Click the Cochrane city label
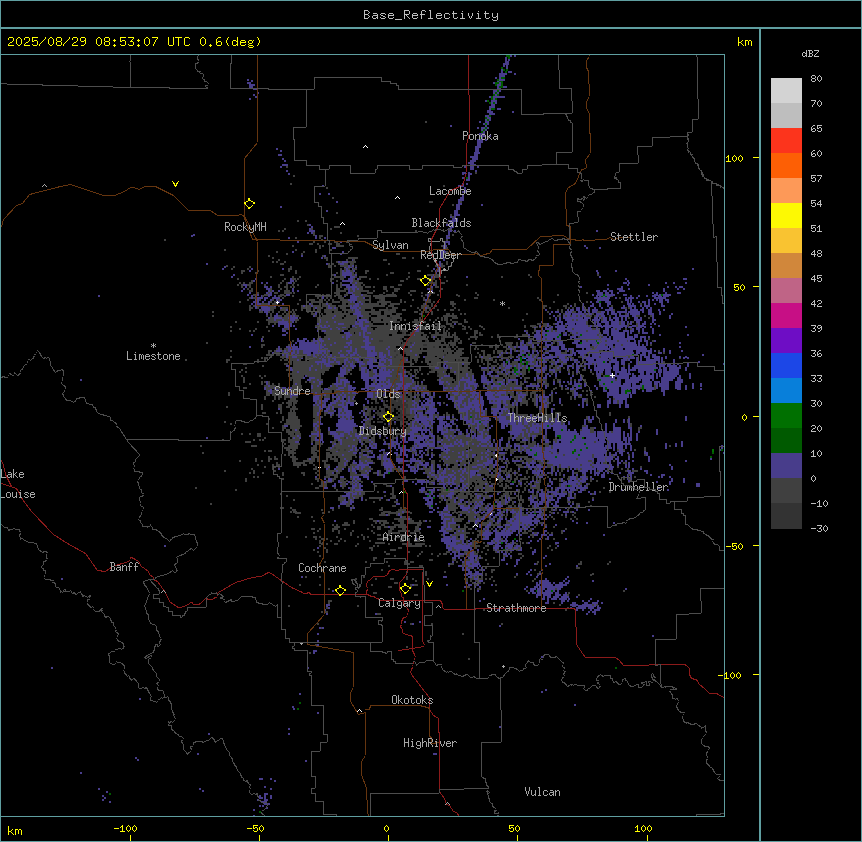The height and width of the screenshot is (842, 862). (322, 568)
